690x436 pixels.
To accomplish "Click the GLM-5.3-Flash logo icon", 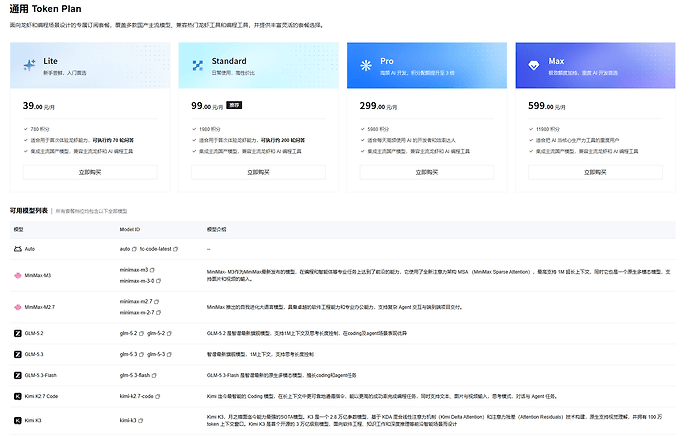I will tap(18, 375).
